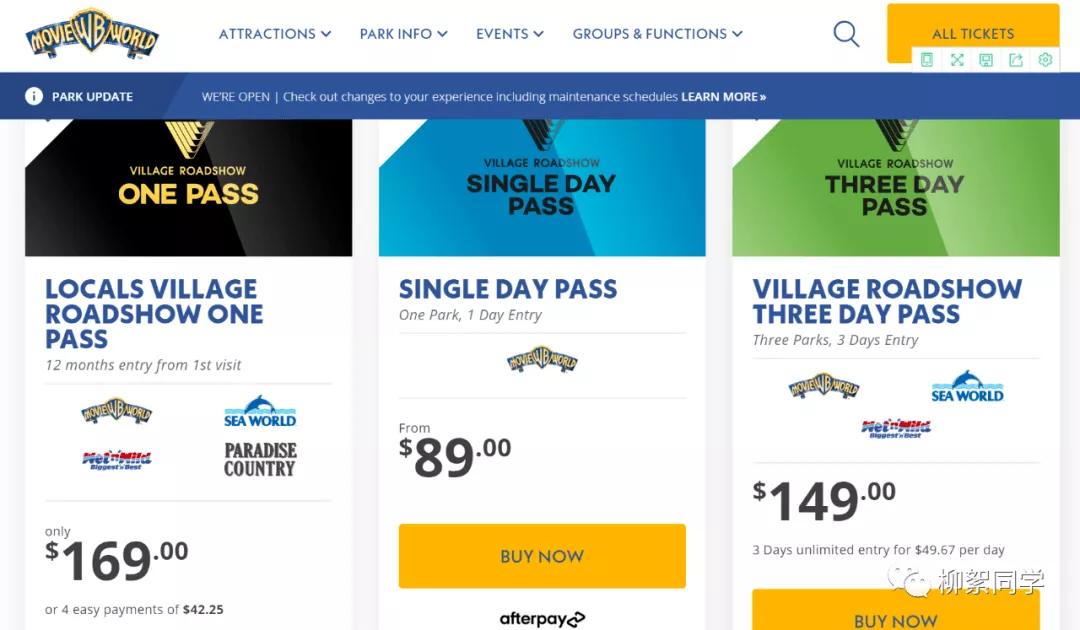Click Wet'n'Wild logo in Three Day Pass card
This screenshot has width=1080, height=630.
coord(895,429)
